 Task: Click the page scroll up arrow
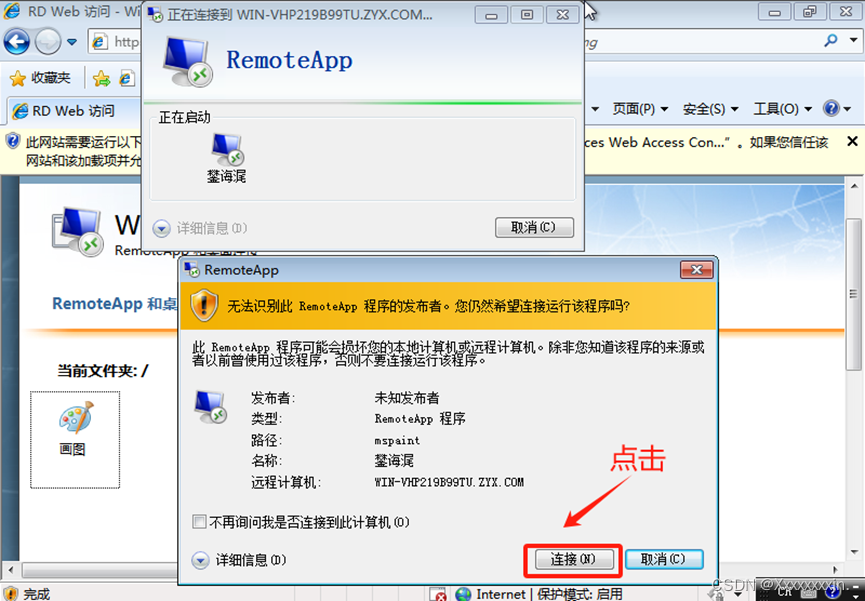pos(854,187)
